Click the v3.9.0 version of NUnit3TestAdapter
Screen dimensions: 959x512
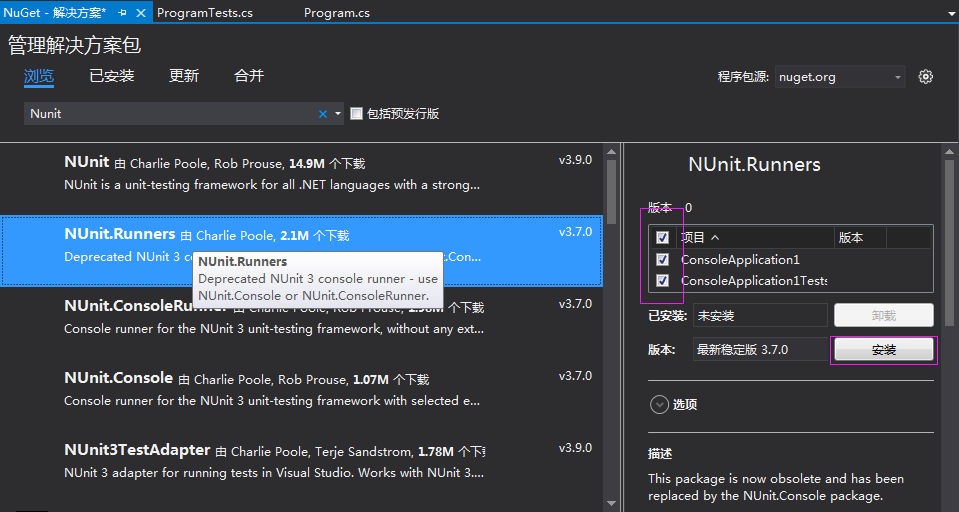[575, 448]
